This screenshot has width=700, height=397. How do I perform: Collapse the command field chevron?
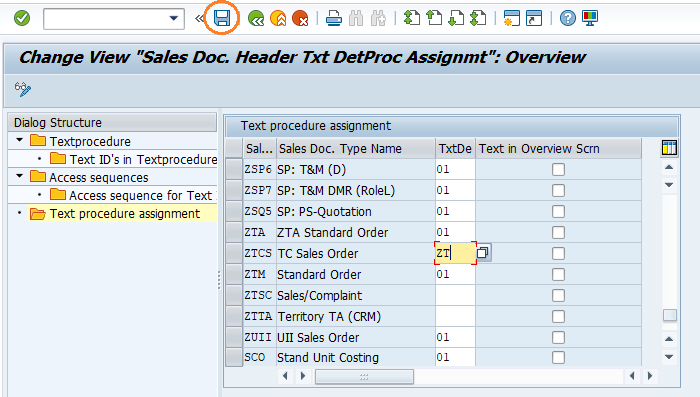(199, 19)
